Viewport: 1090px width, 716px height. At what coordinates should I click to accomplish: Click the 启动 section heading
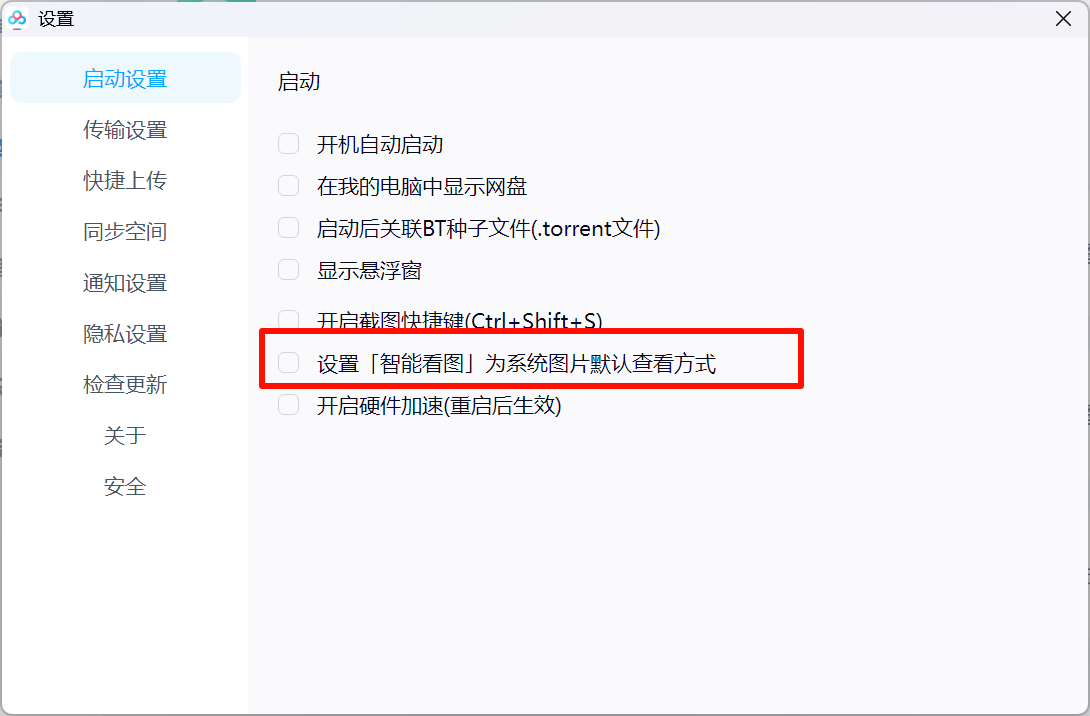tap(299, 81)
